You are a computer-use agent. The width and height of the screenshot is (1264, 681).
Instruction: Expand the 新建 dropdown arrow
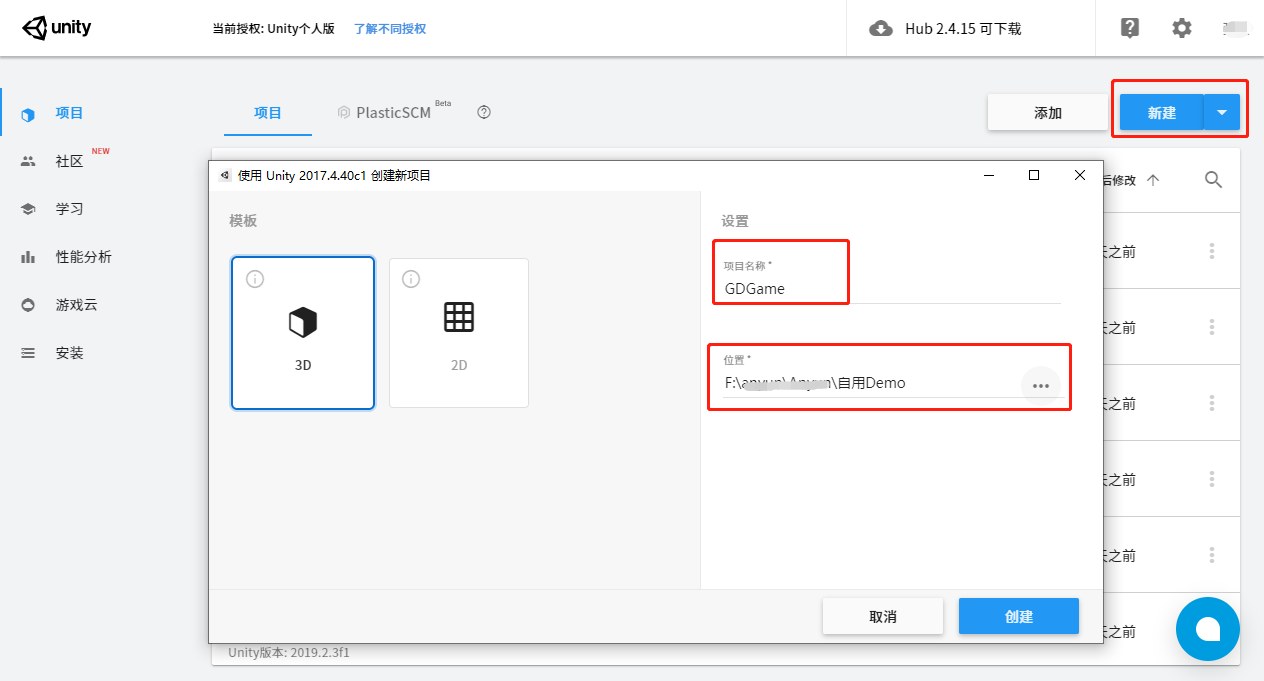pos(1222,113)
